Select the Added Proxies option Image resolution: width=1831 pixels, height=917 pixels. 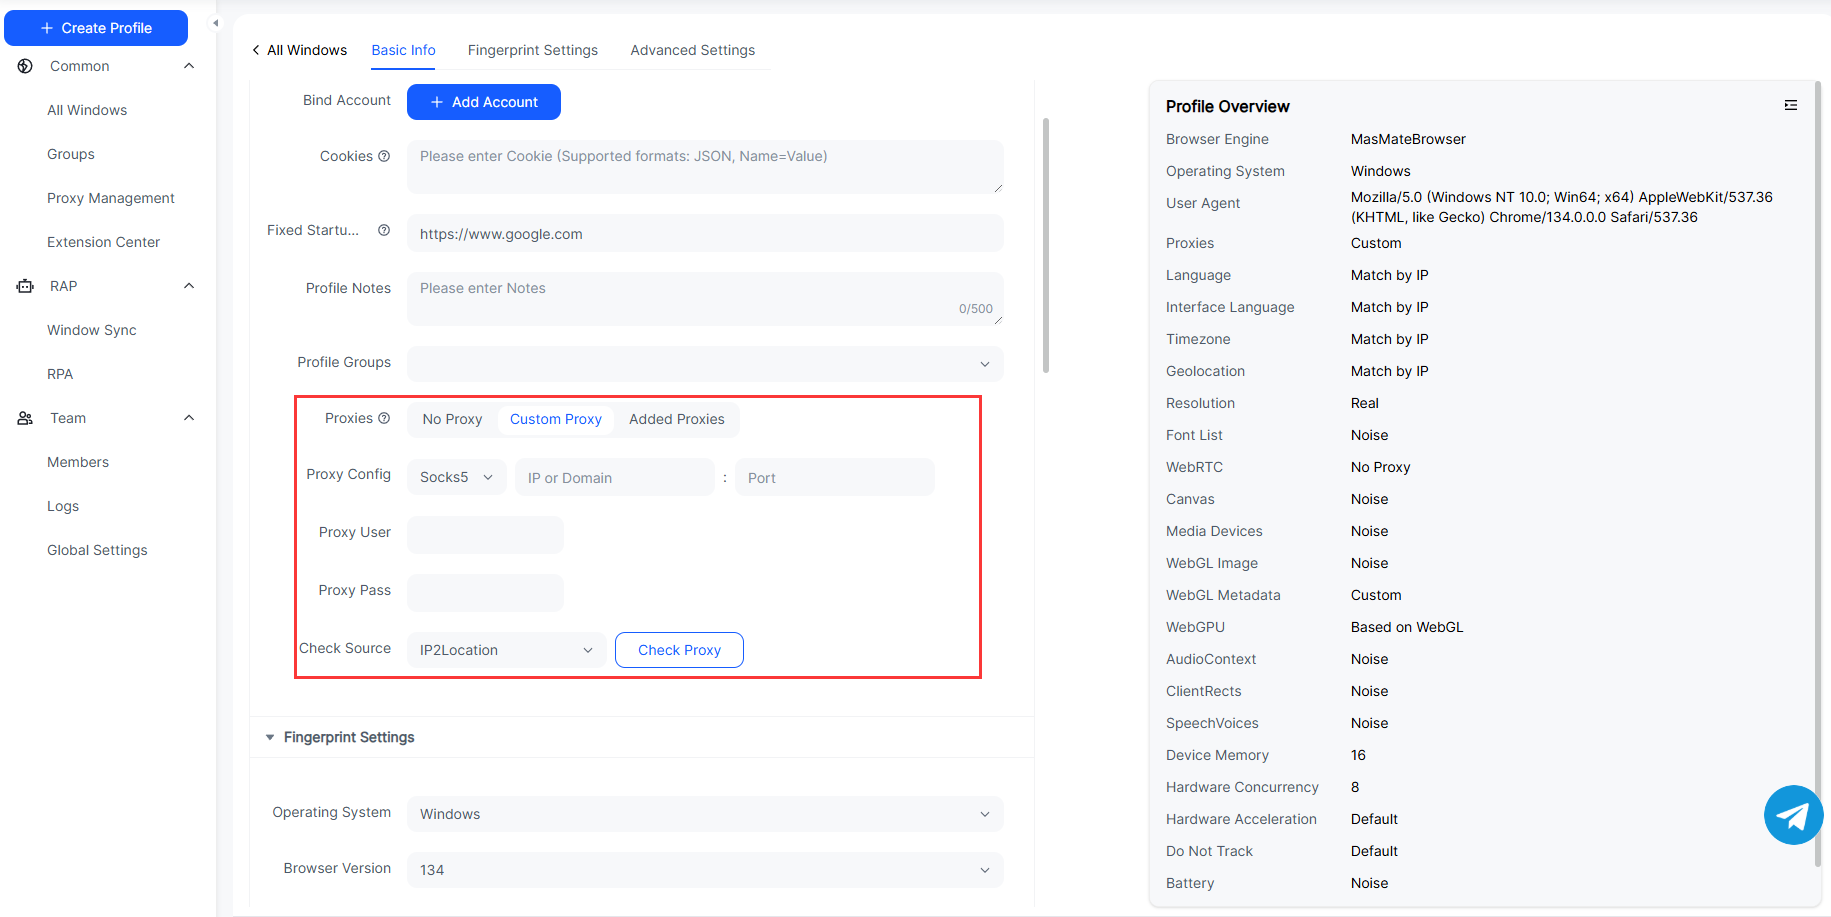click(676, 419)
